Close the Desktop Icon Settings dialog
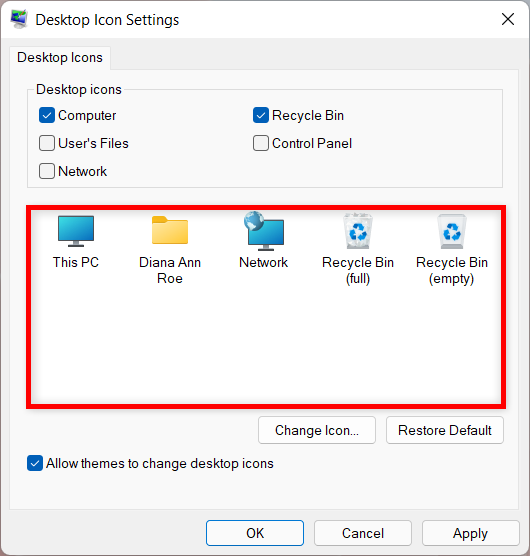The image size is (530, 556). click(508, 19)
